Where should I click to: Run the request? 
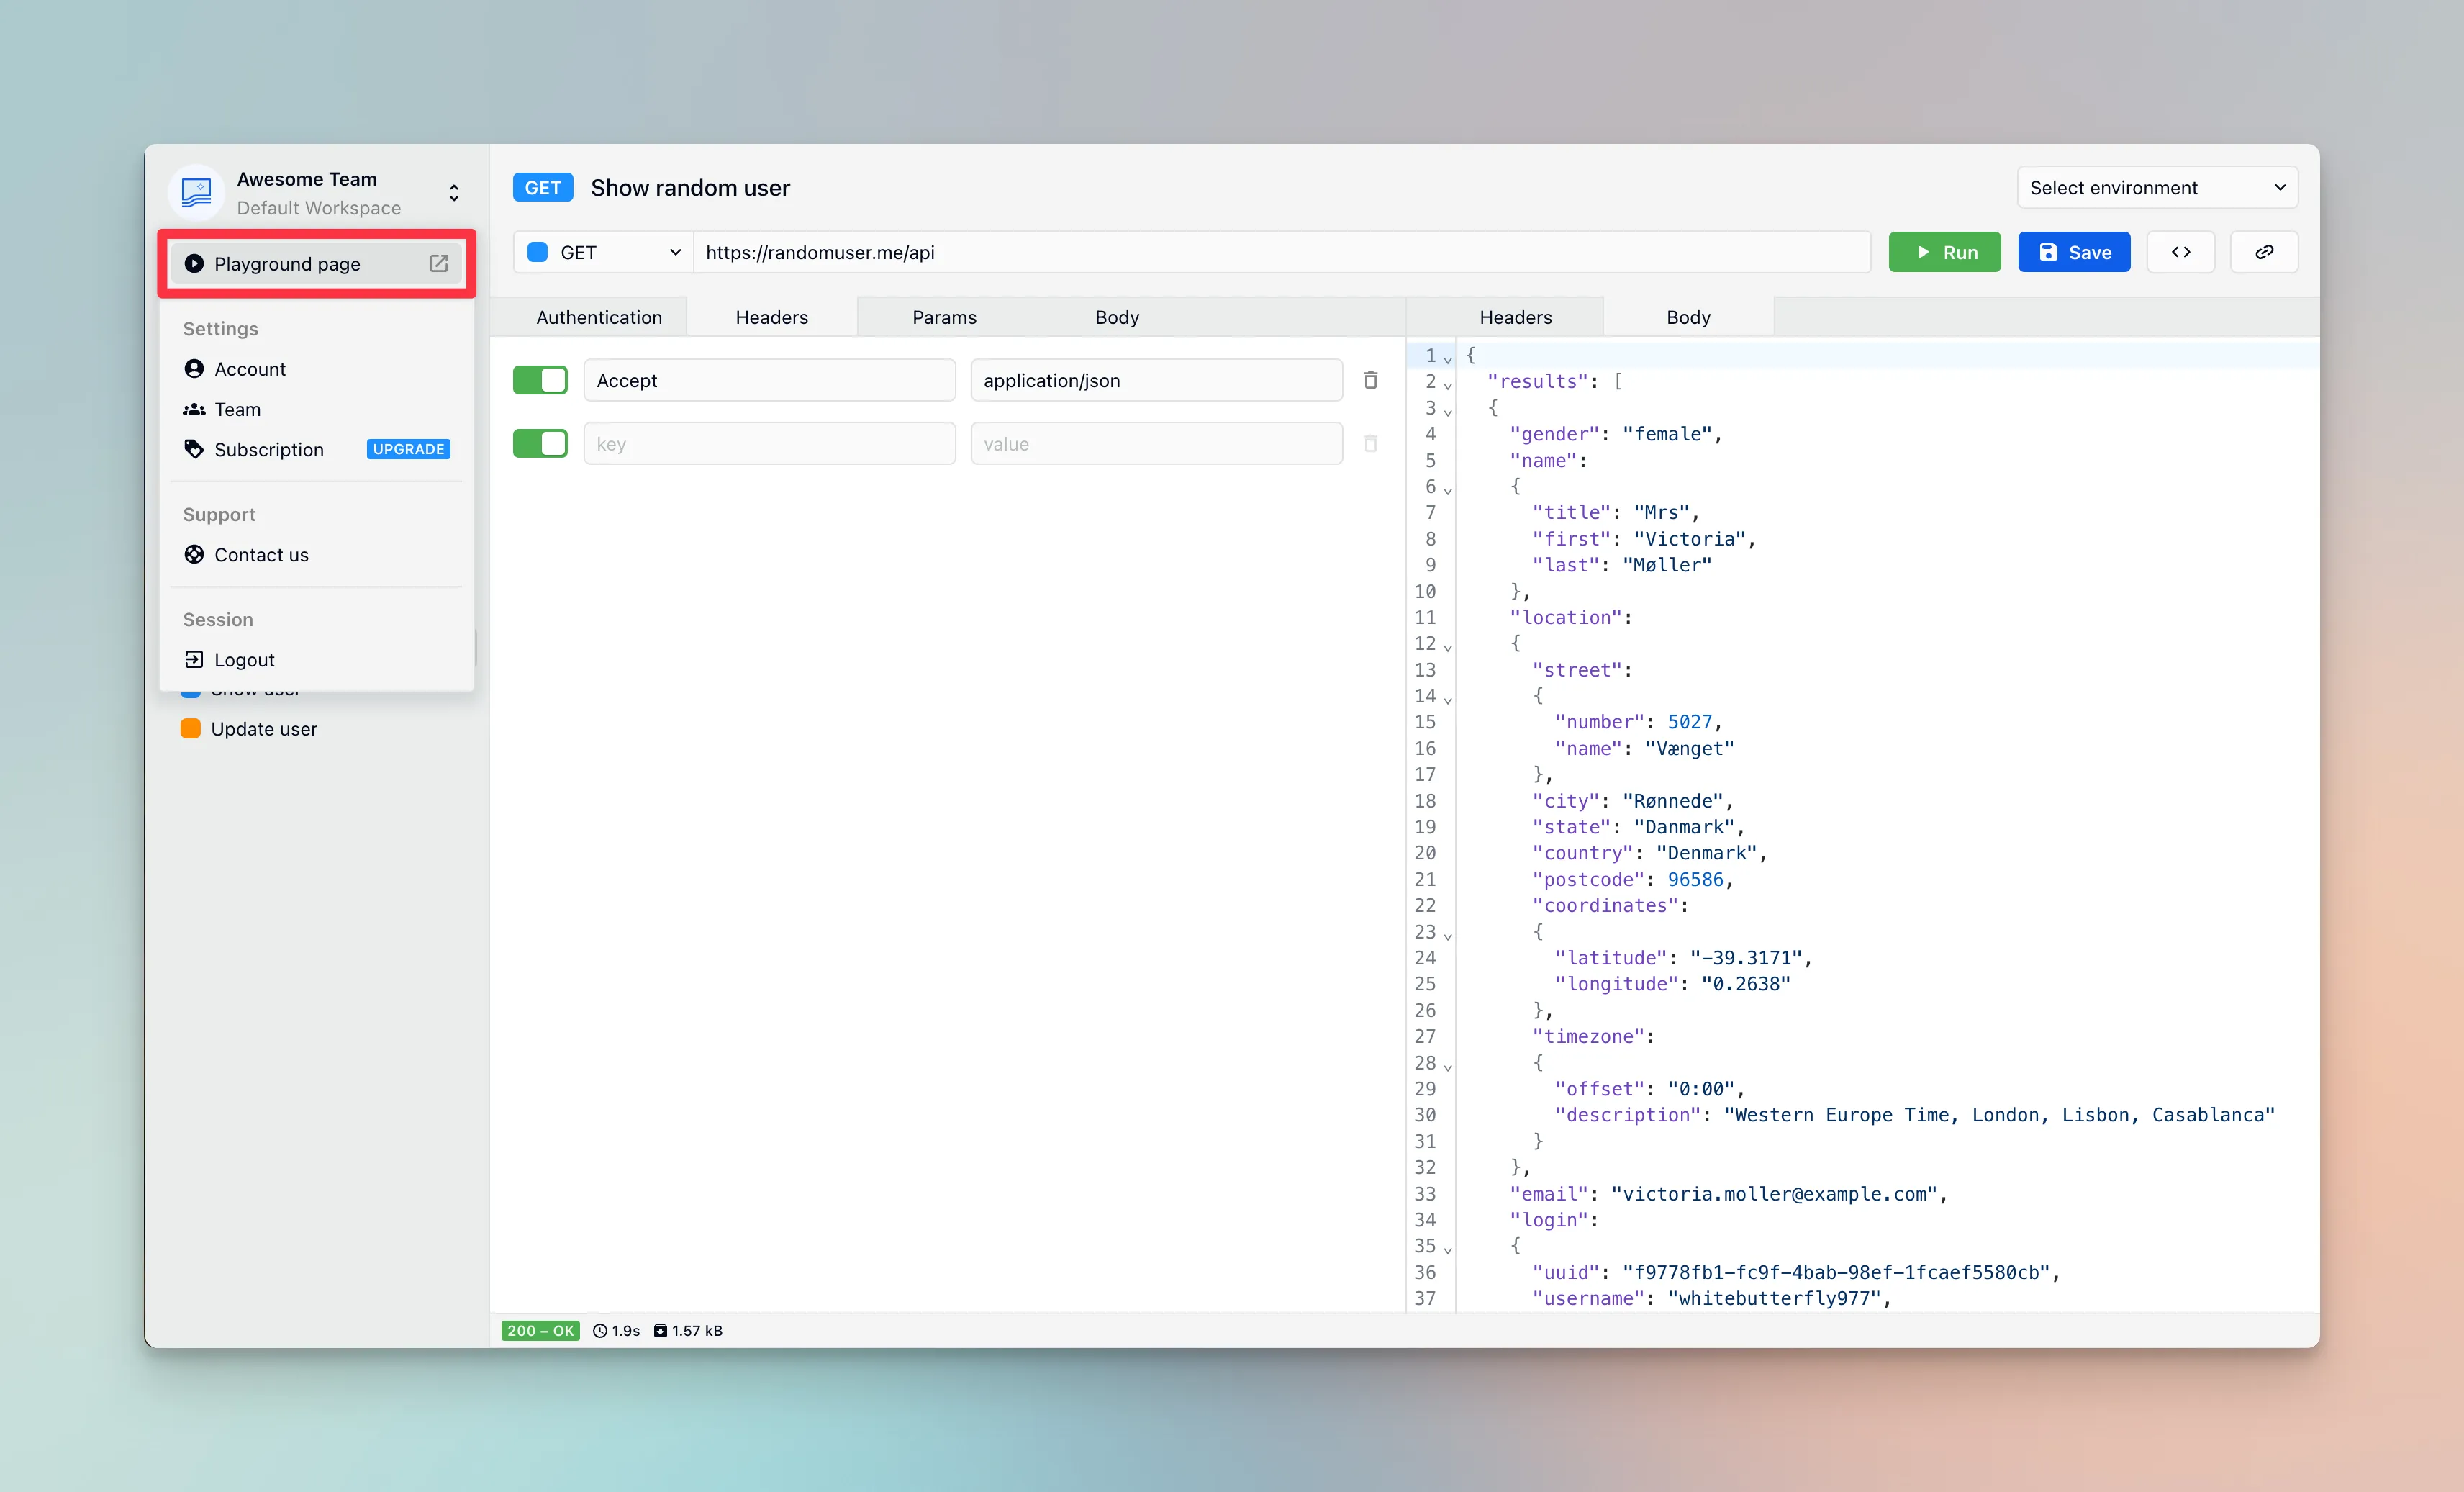pos(1944,252)
